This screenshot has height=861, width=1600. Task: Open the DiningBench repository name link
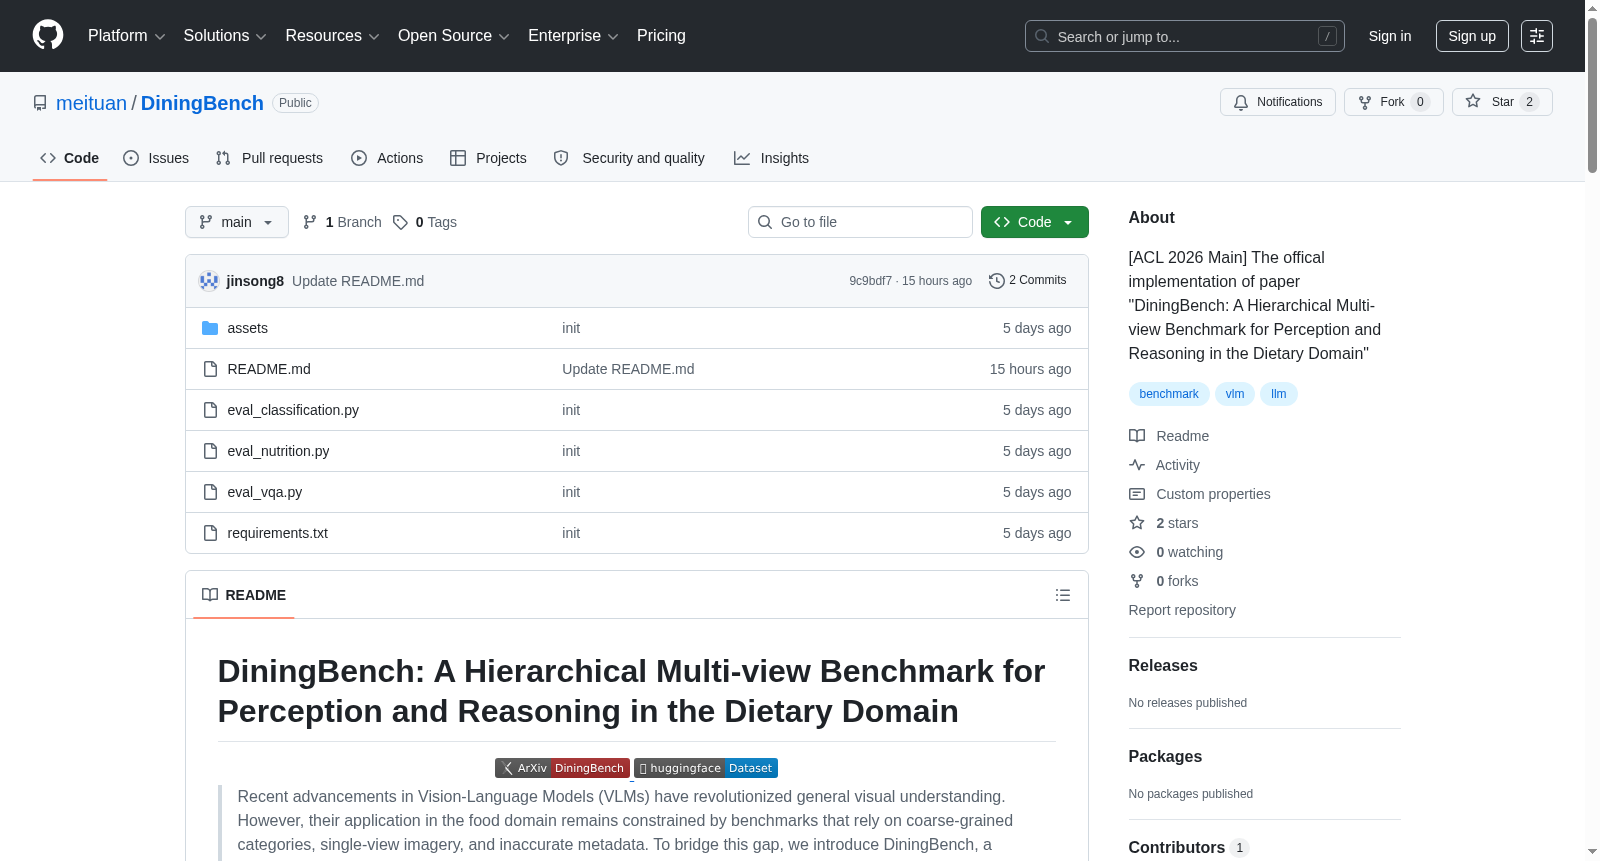click(202, 103)
